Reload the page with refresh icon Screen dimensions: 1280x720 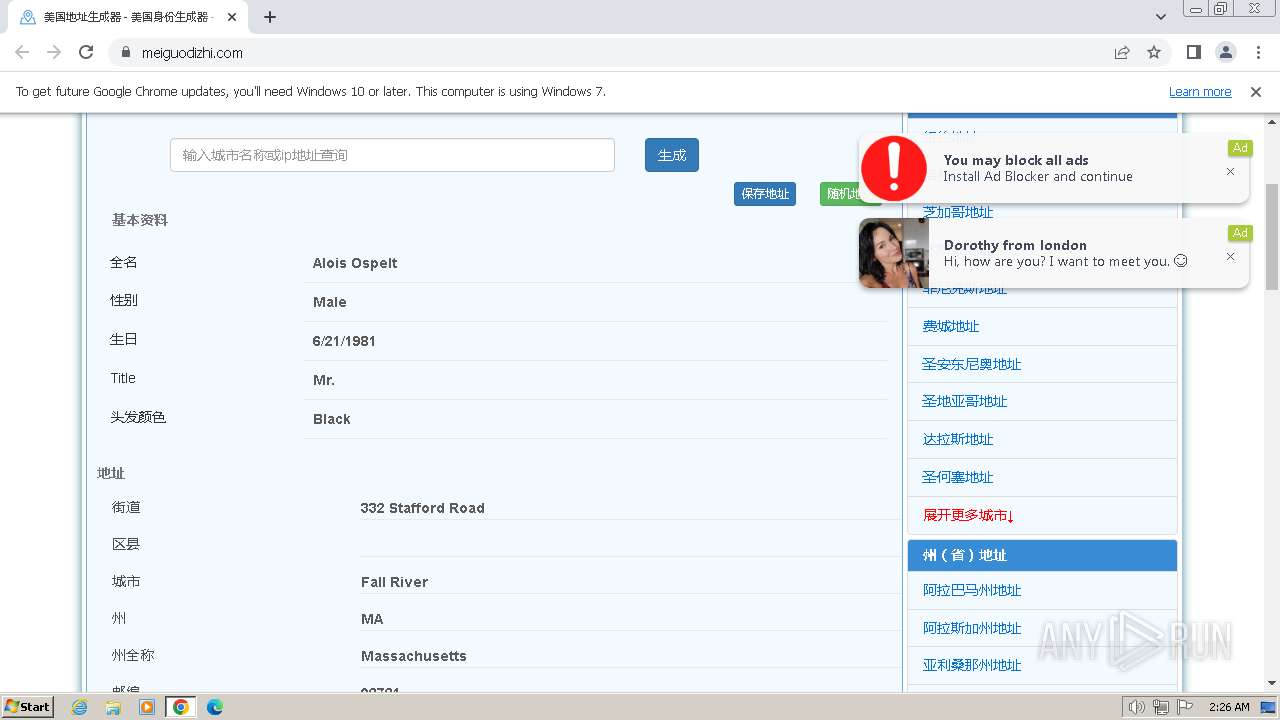pos(86,53)
